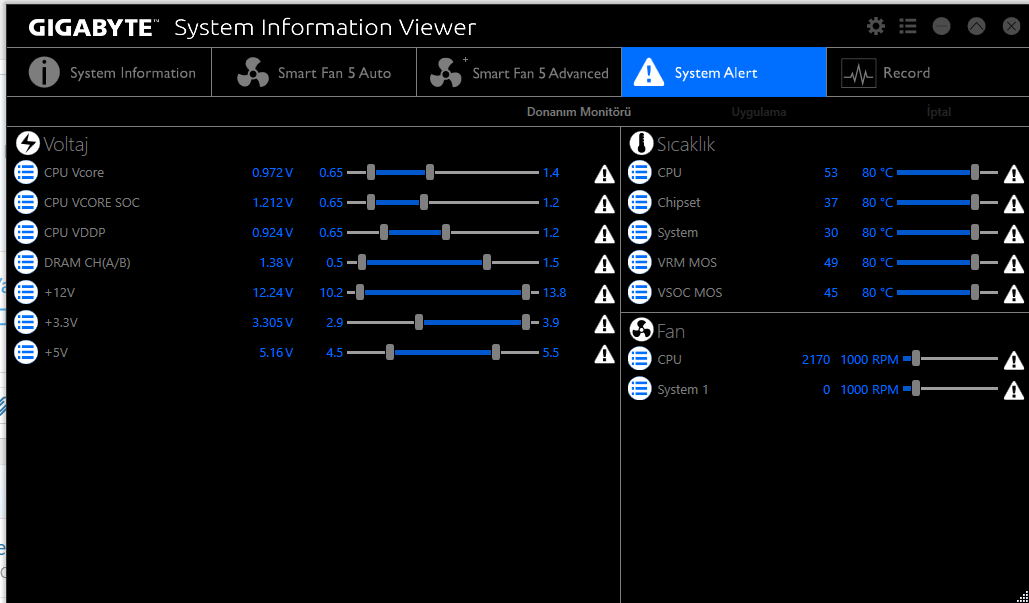This screenshot has height=603, width=1029.
Task: Open the Smart Fan 5 Advanced tab
Action: coord(519,72)
